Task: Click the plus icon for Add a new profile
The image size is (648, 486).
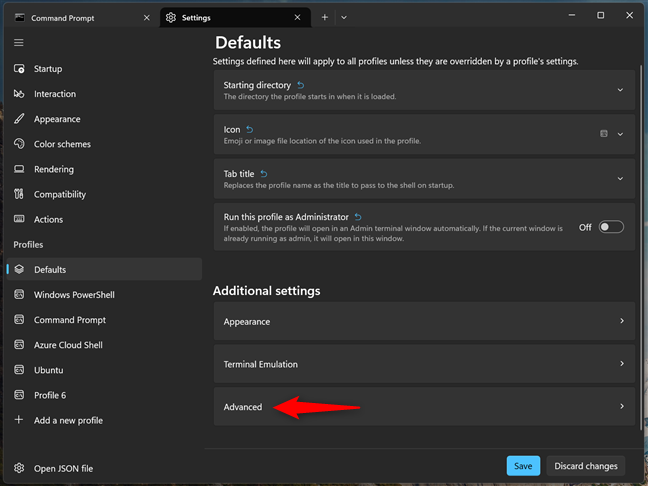Action: click(19, 420)
